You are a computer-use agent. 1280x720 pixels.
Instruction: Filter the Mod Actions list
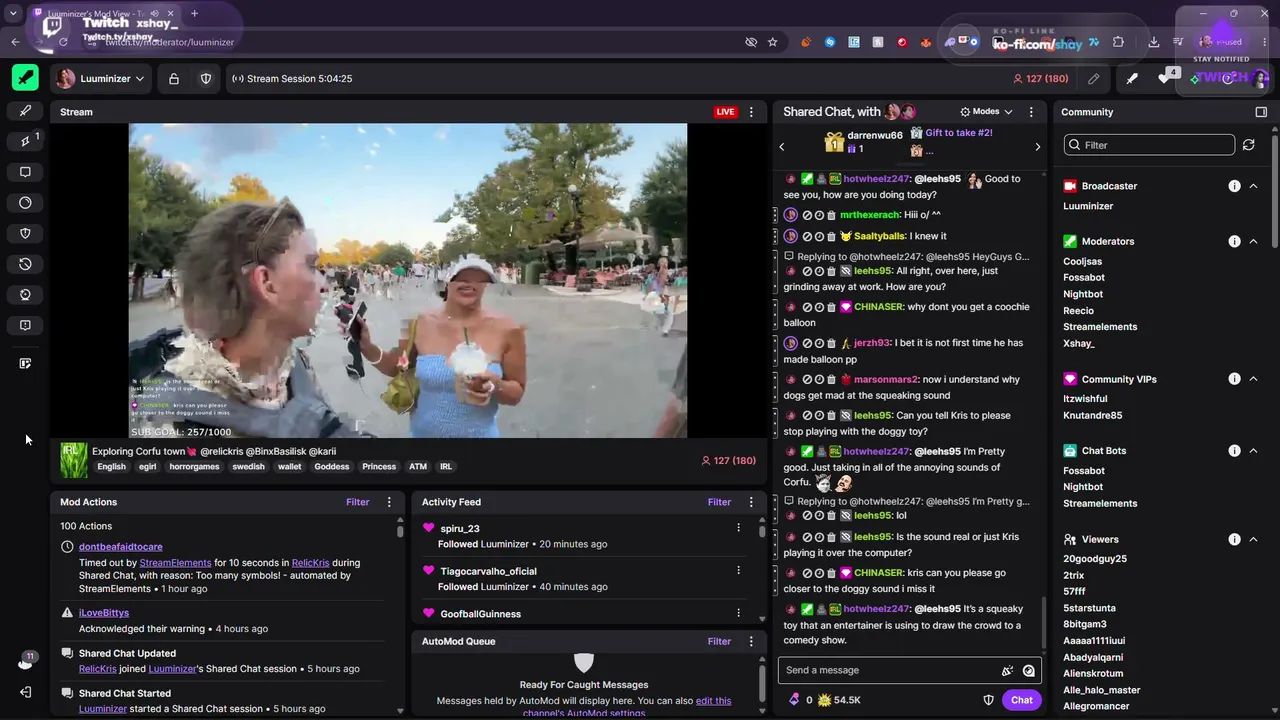point(357,502)
